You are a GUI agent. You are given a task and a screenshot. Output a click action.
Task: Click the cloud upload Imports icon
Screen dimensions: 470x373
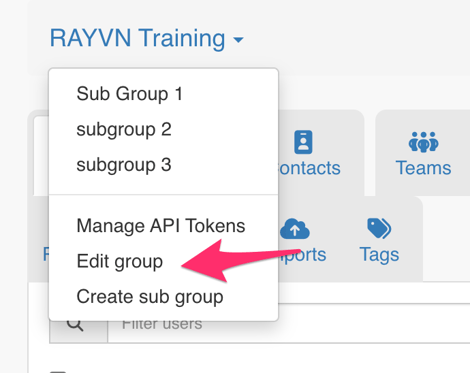[x=295, y=229]
